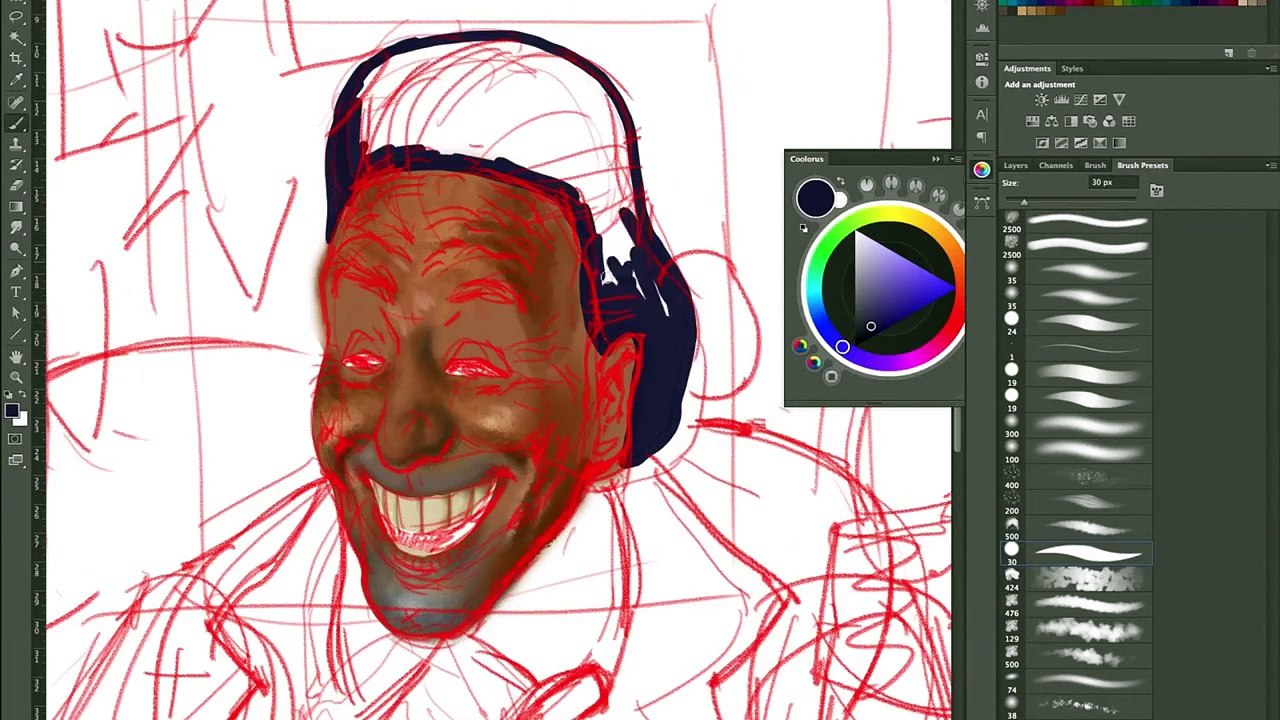Select the Healing Brush tool
The width and height of the screenshot is (1280, 720).
click(x=16, y=102)
